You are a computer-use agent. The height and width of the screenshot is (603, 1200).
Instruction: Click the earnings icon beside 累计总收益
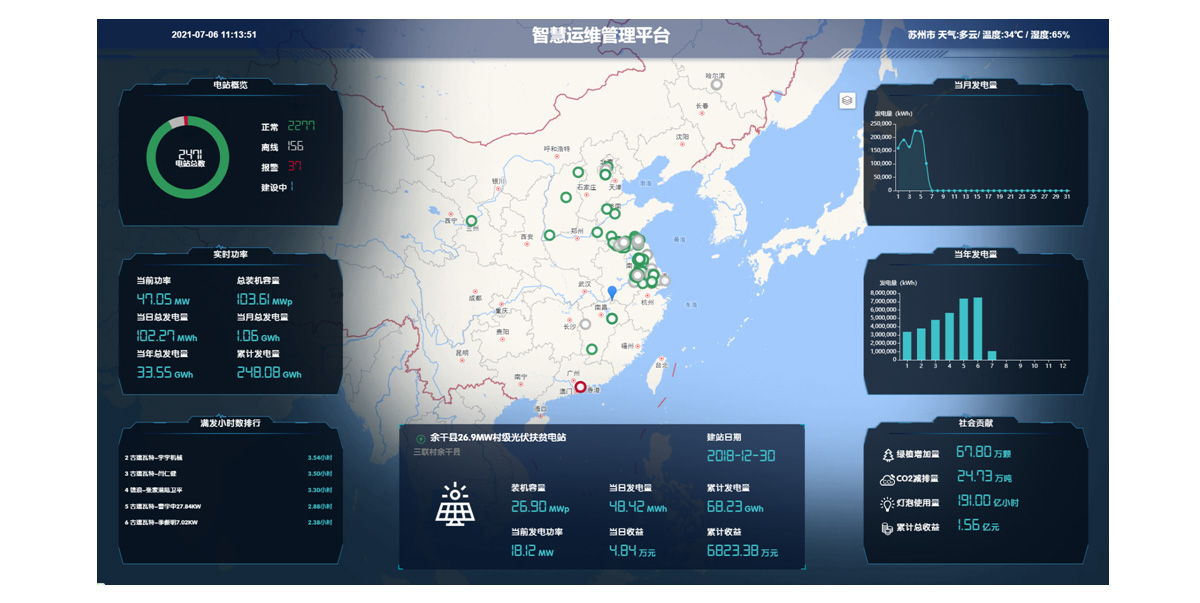(x=887, y=527)
